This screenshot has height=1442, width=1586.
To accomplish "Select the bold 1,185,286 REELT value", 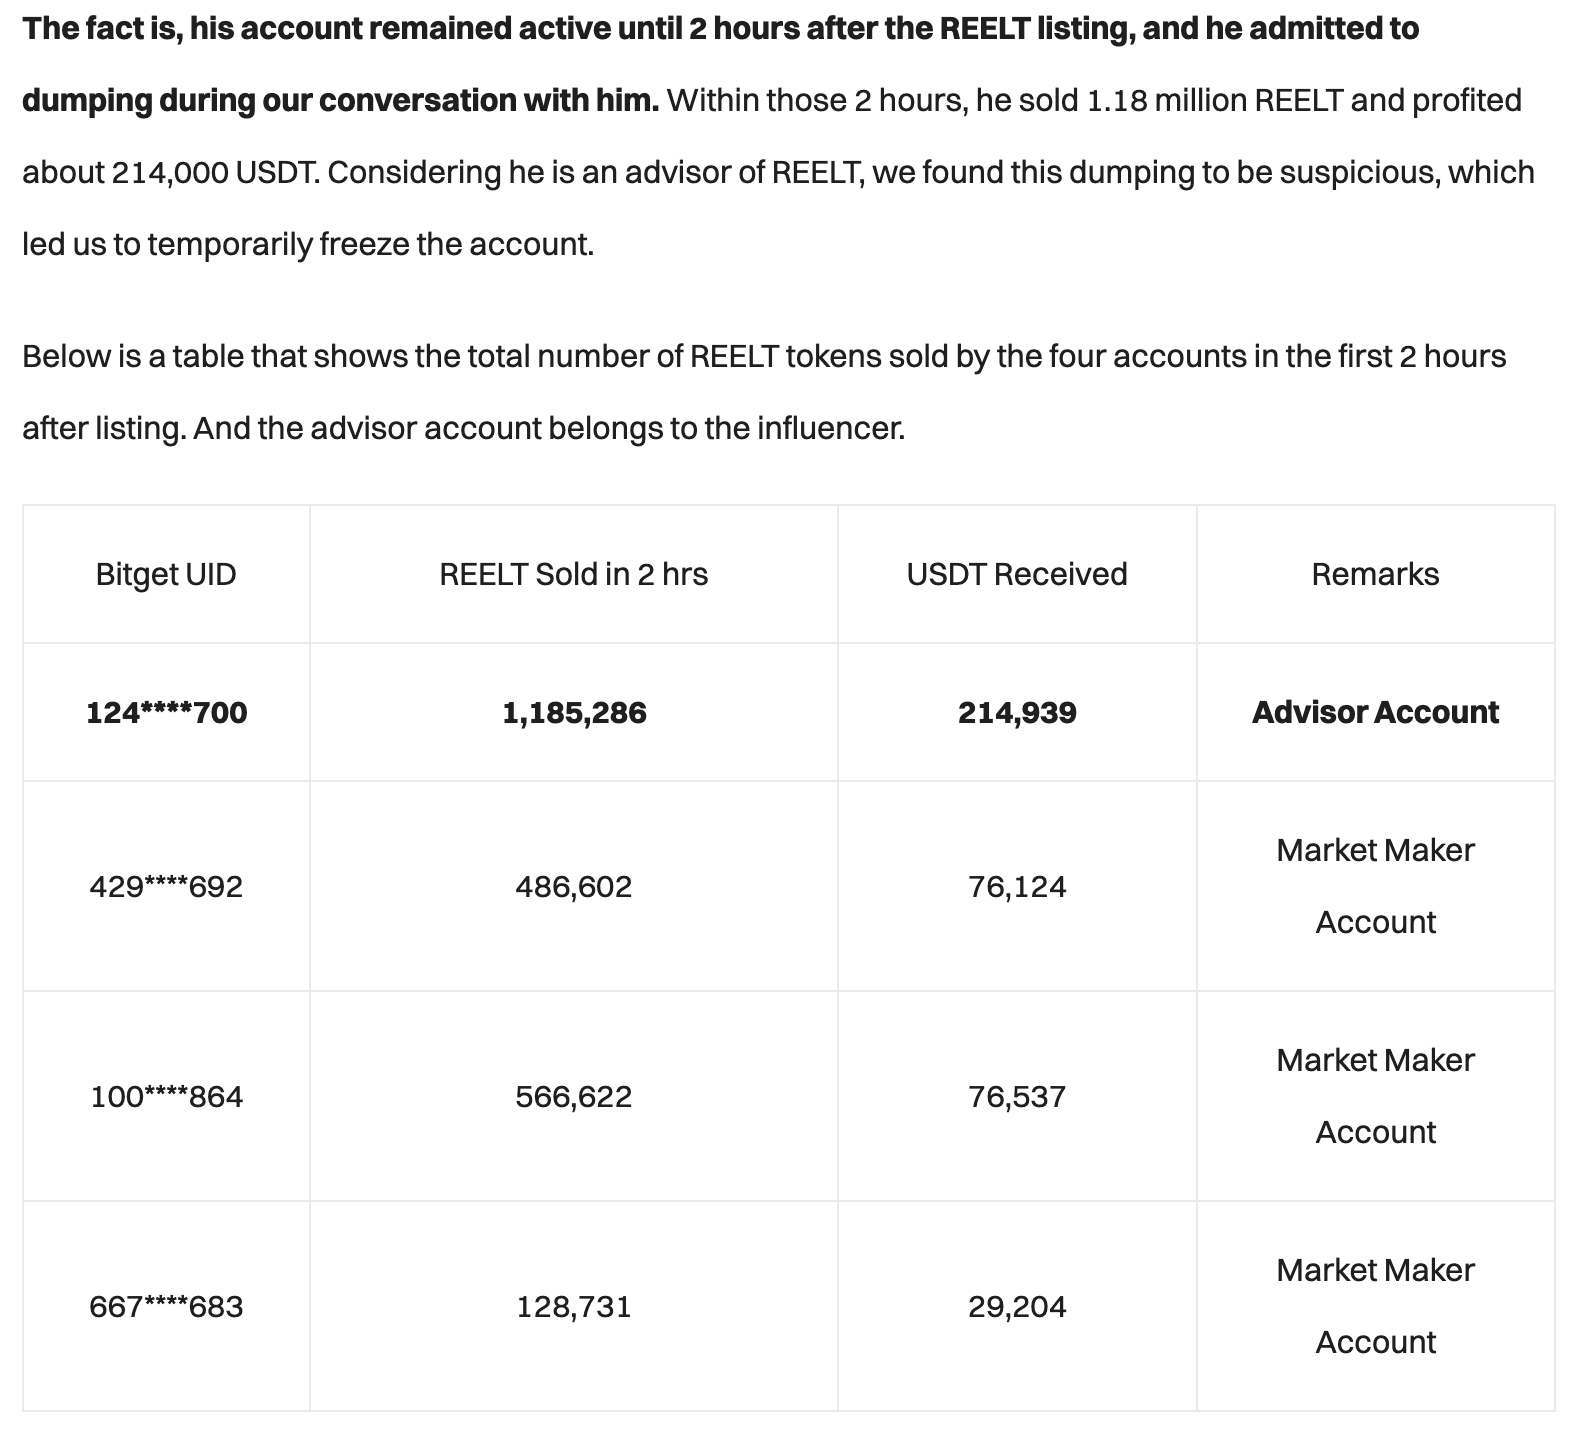I will pyautogui.click(x=574, y=712).
